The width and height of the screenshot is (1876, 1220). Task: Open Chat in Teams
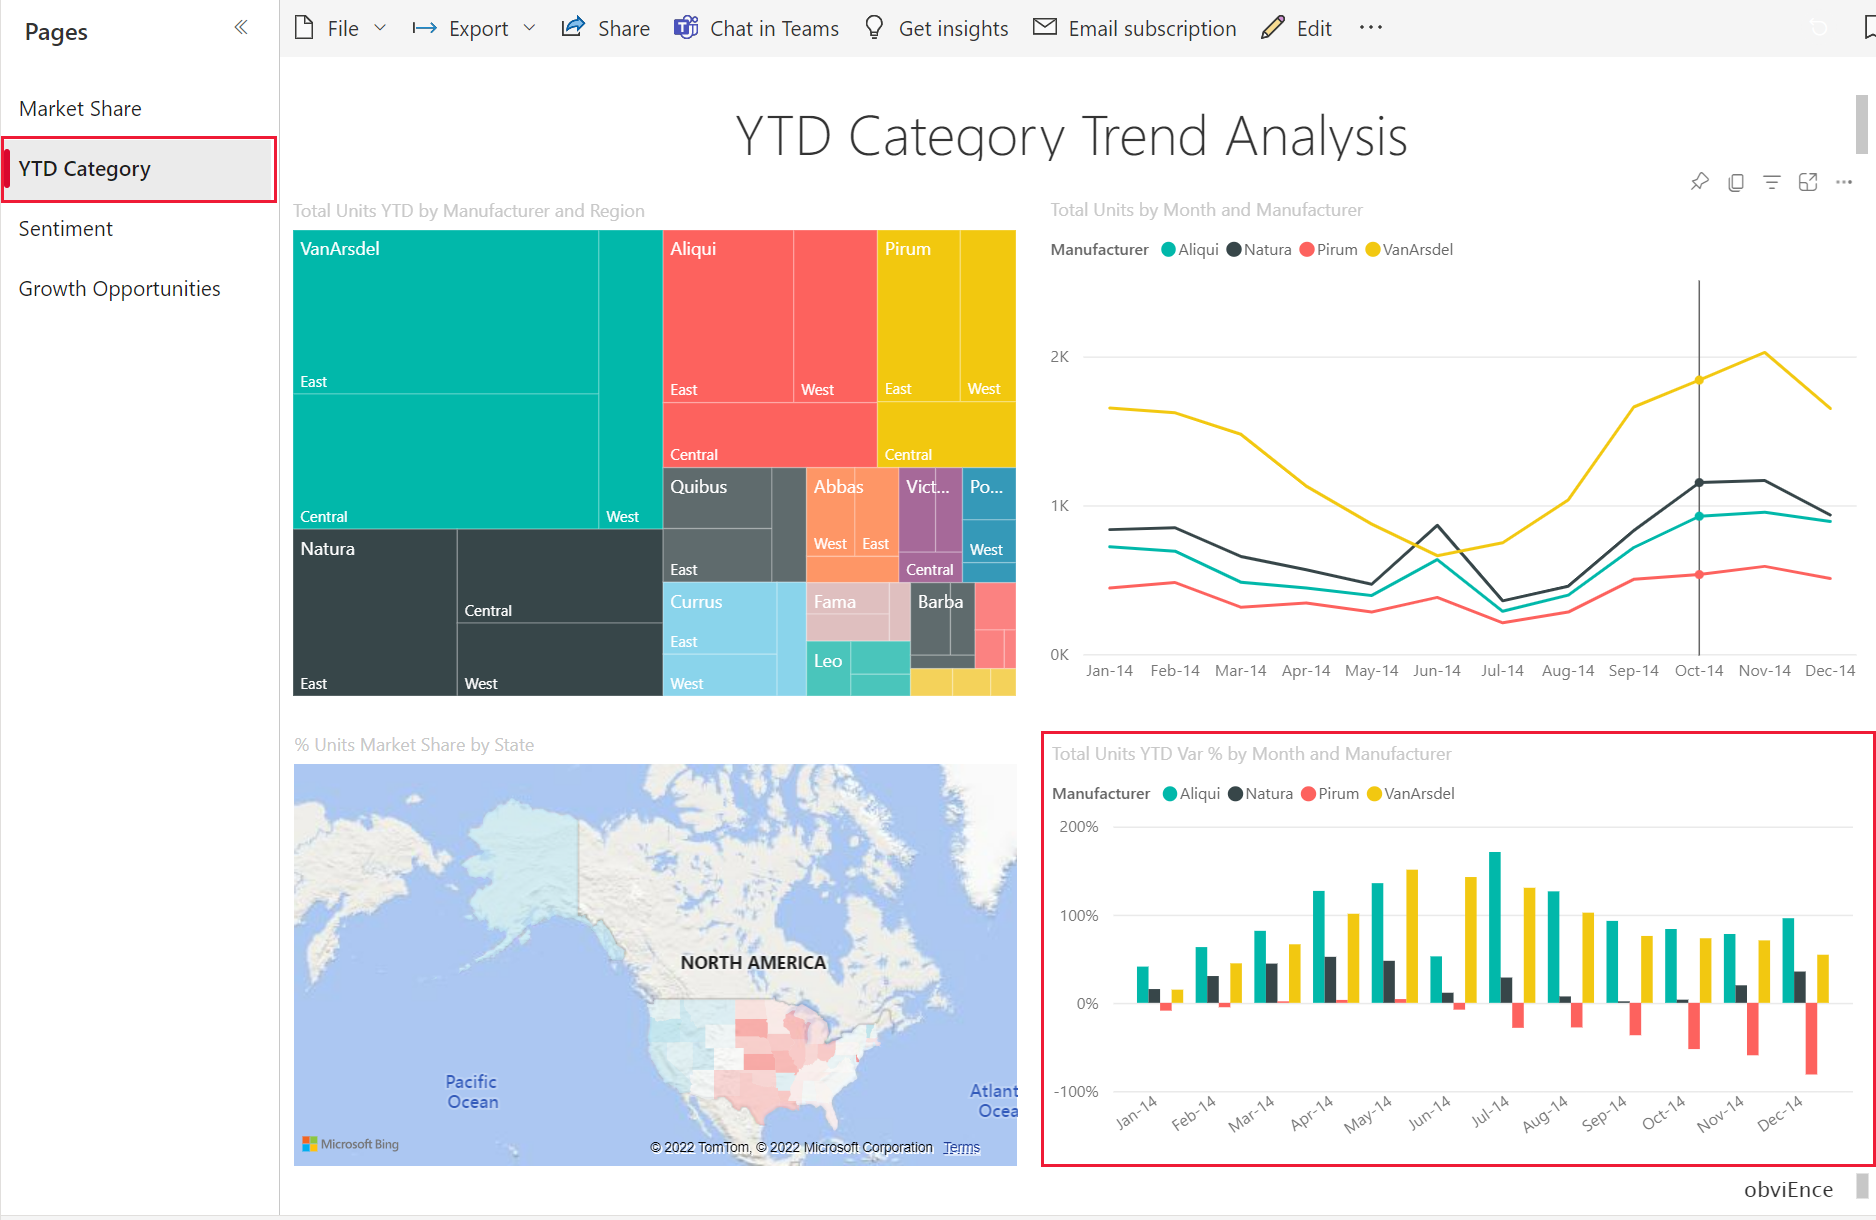coord(756,27)
